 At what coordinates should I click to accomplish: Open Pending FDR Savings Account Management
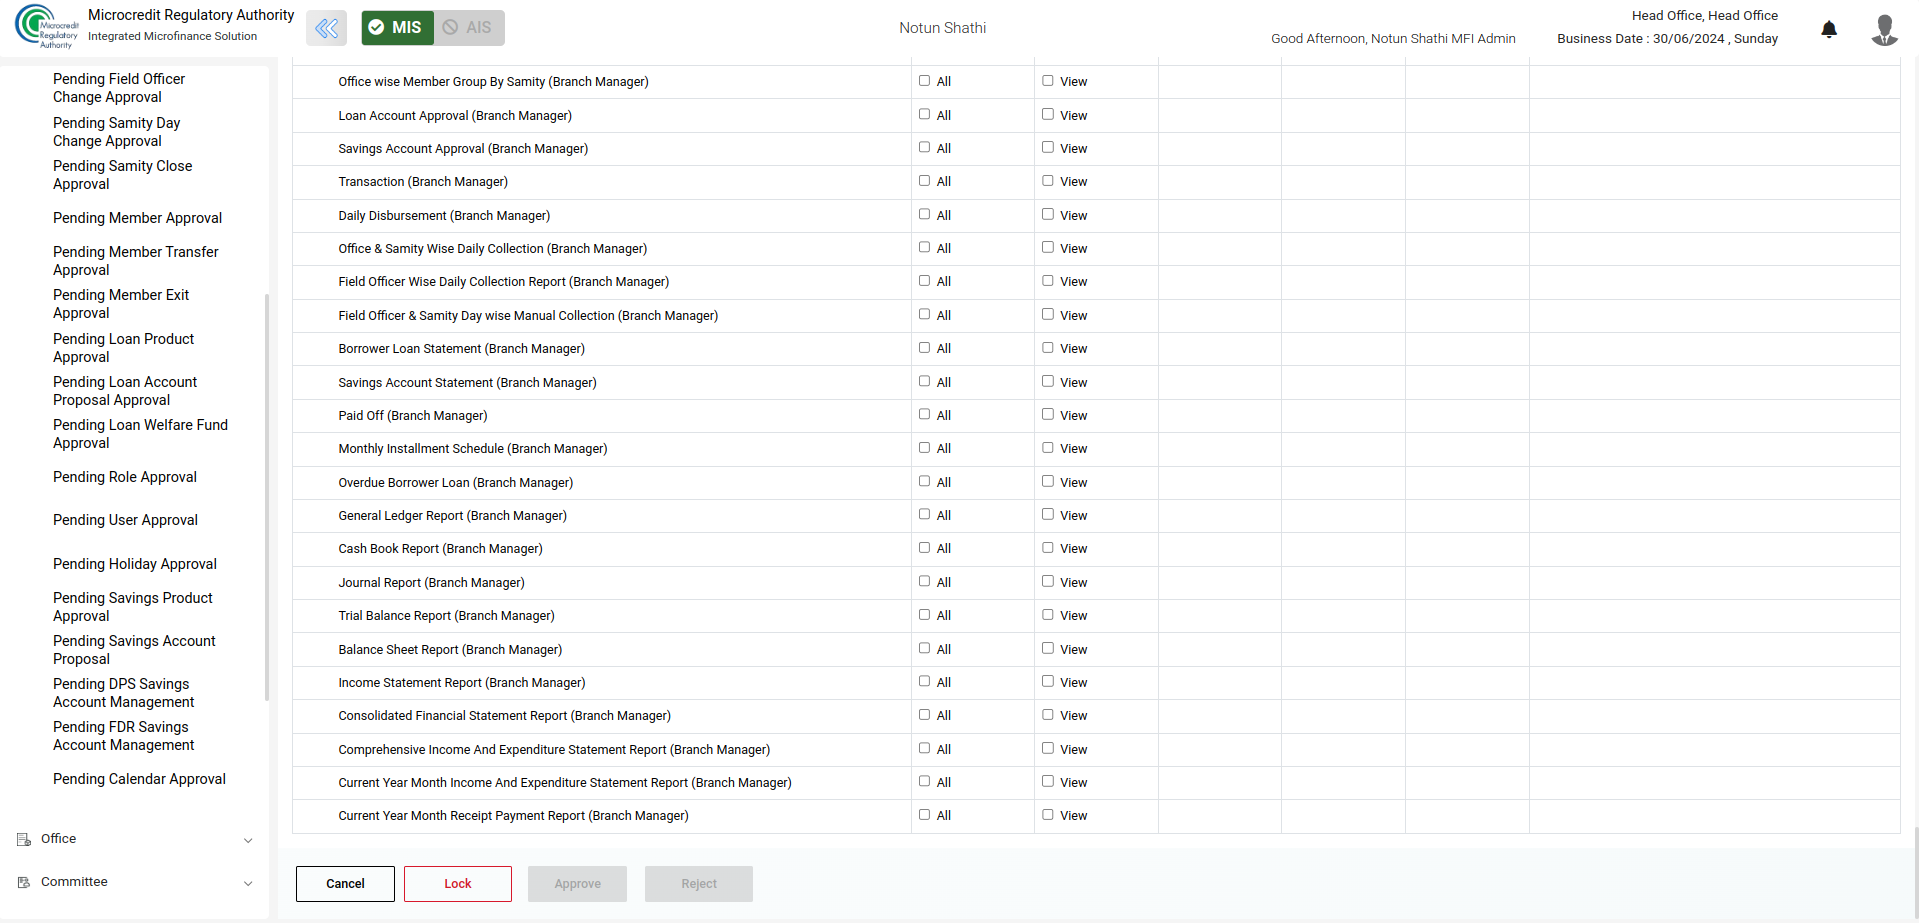[x=124, y=736]
